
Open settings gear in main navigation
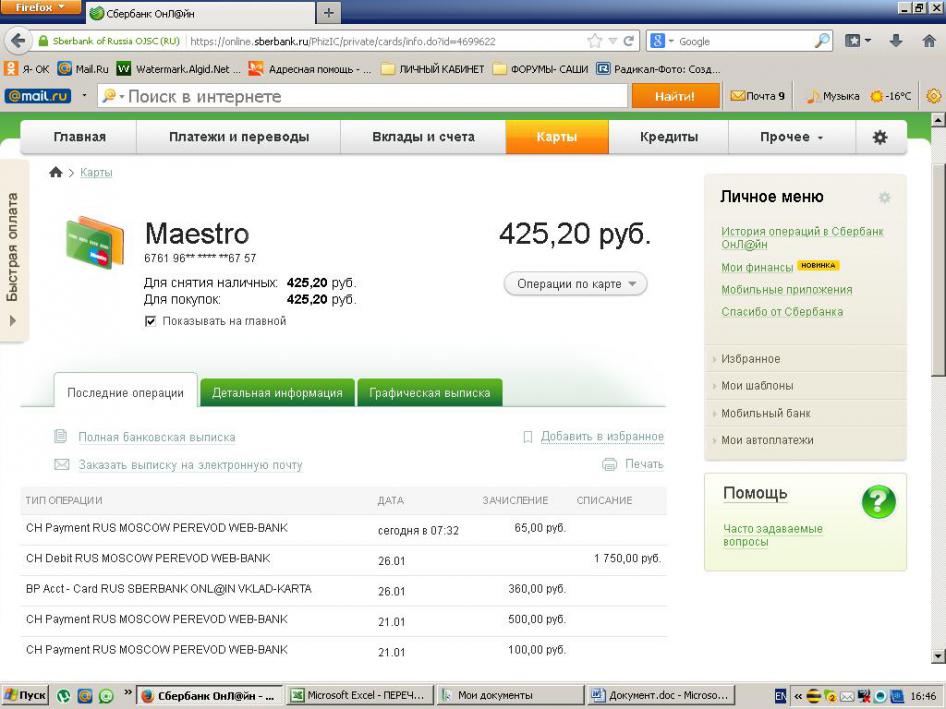click(880, 137)
